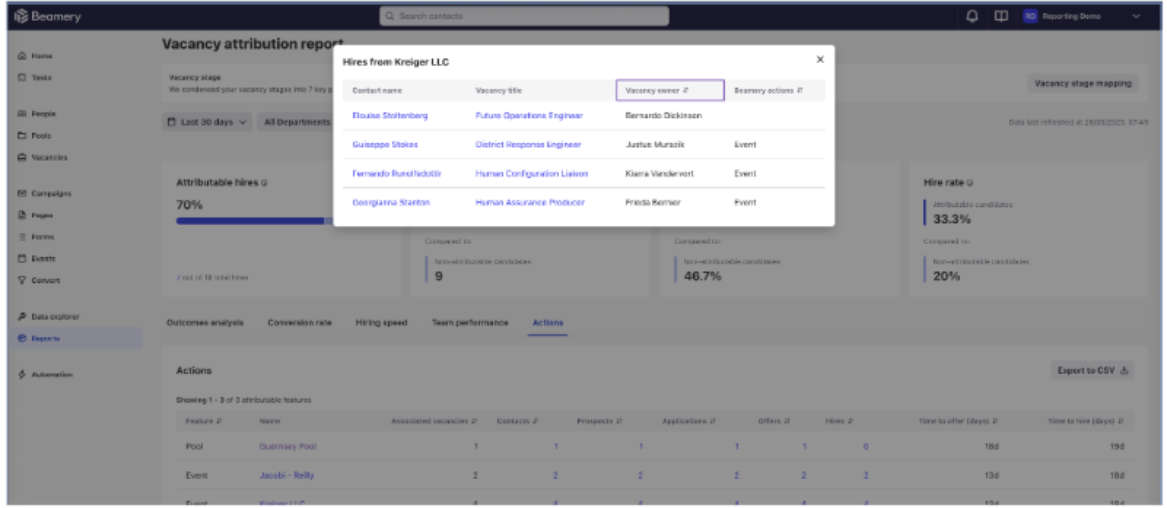The height and width of the screenshot is (508, 1167).
Task: Click the Contact name column header
Action: (377, 90)
